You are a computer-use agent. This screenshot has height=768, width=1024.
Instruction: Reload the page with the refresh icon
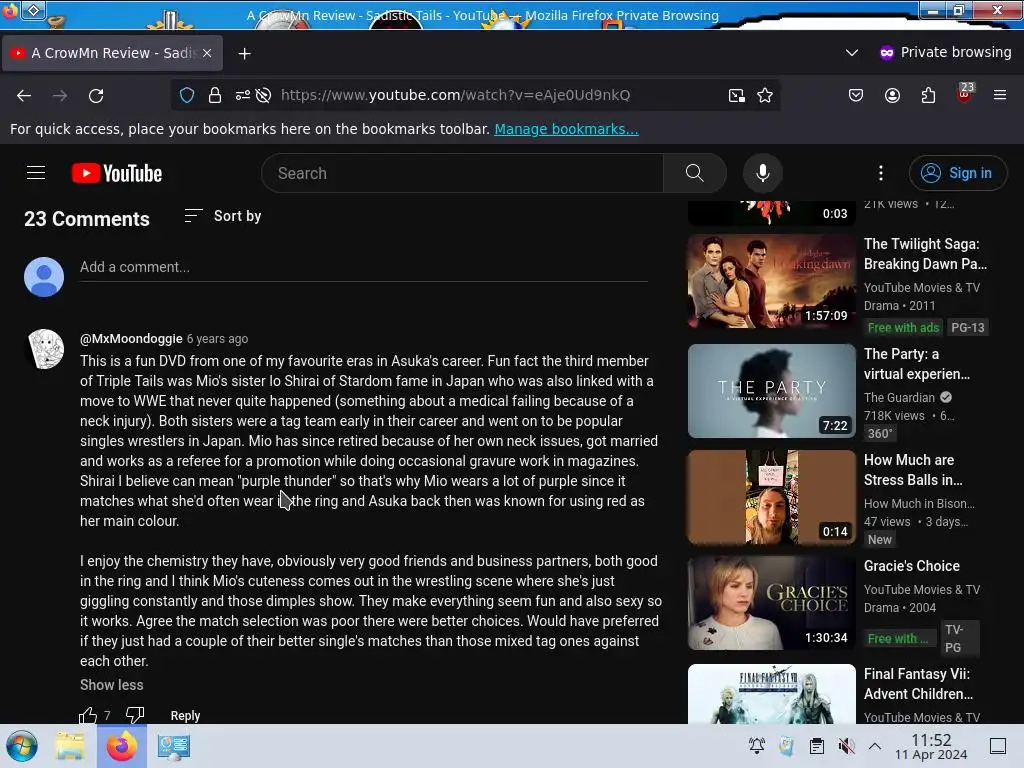coord(96,95)
